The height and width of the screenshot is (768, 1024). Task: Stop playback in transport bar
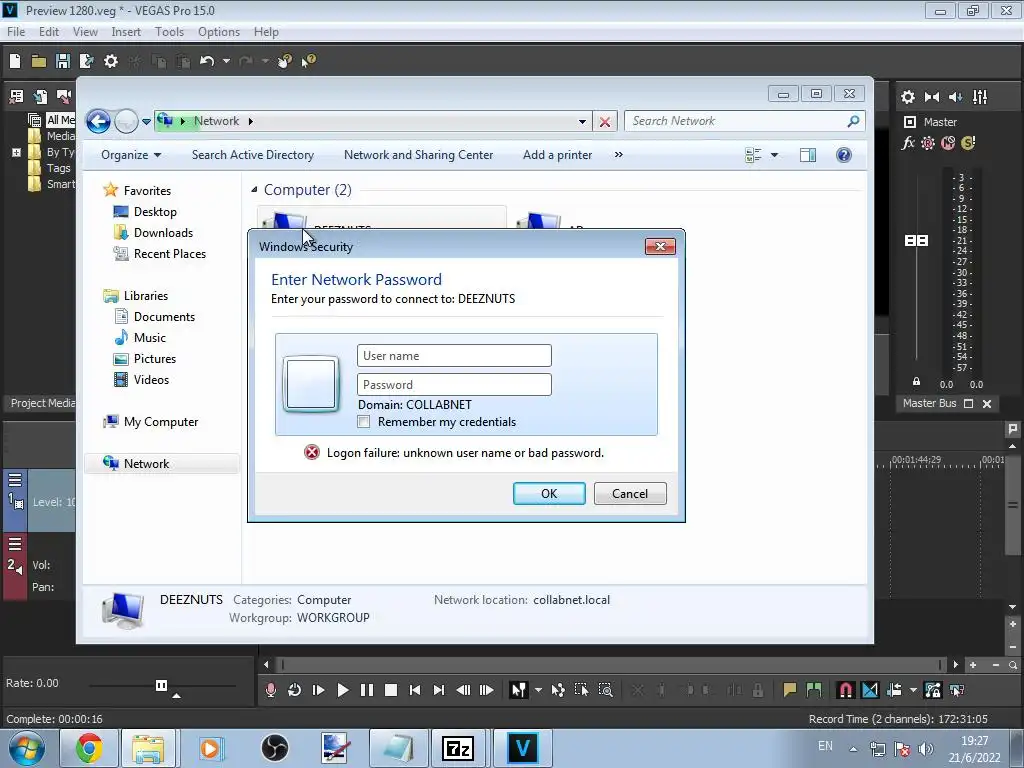pyautogui.click(x=391, y=690)
